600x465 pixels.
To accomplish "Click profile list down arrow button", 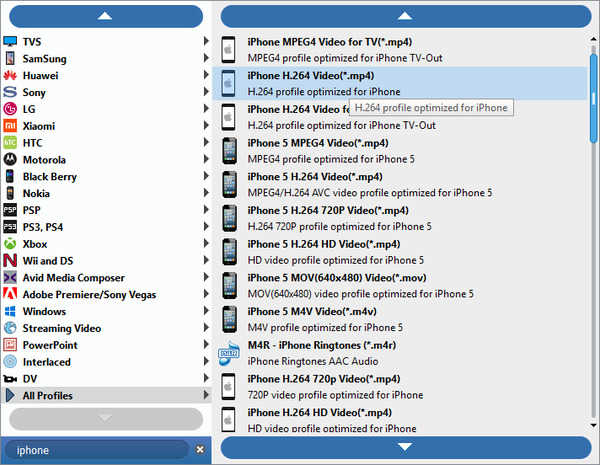I will click(x=406, y=447).
